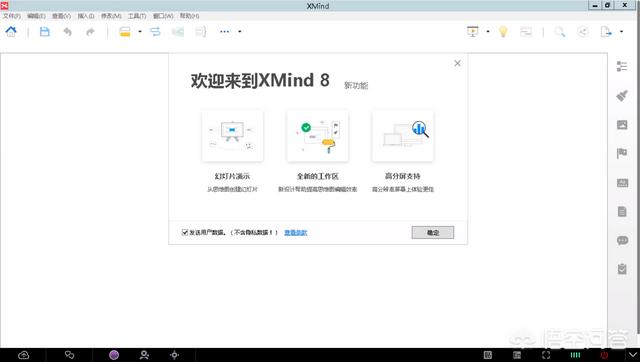Open the themes icon in right sidebar

[x=622, y=183]
